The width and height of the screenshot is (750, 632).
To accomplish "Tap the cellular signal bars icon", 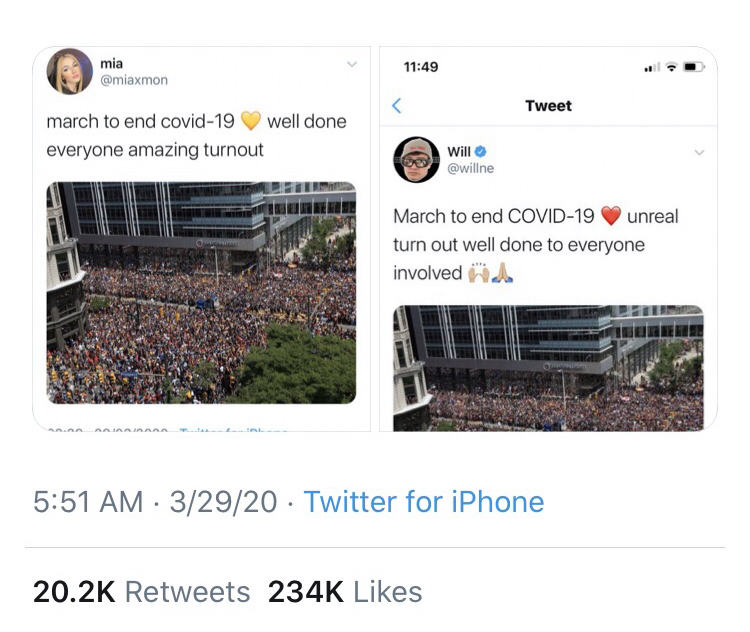I will (x=652, y=67).
